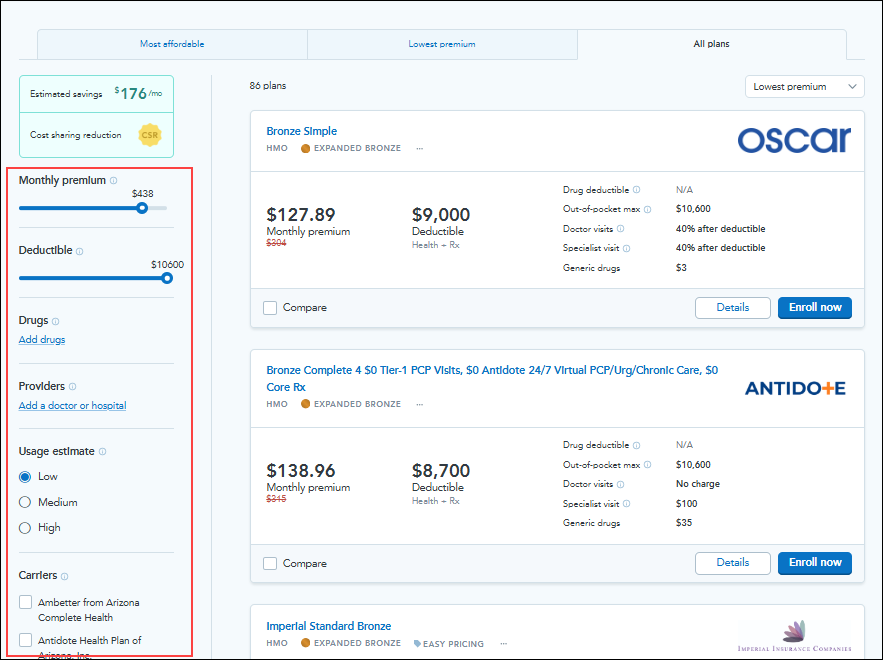The width and height of the screenshot is (883, 660).
Task: Select the Low usage estimate option
Action: coord(25,477)
